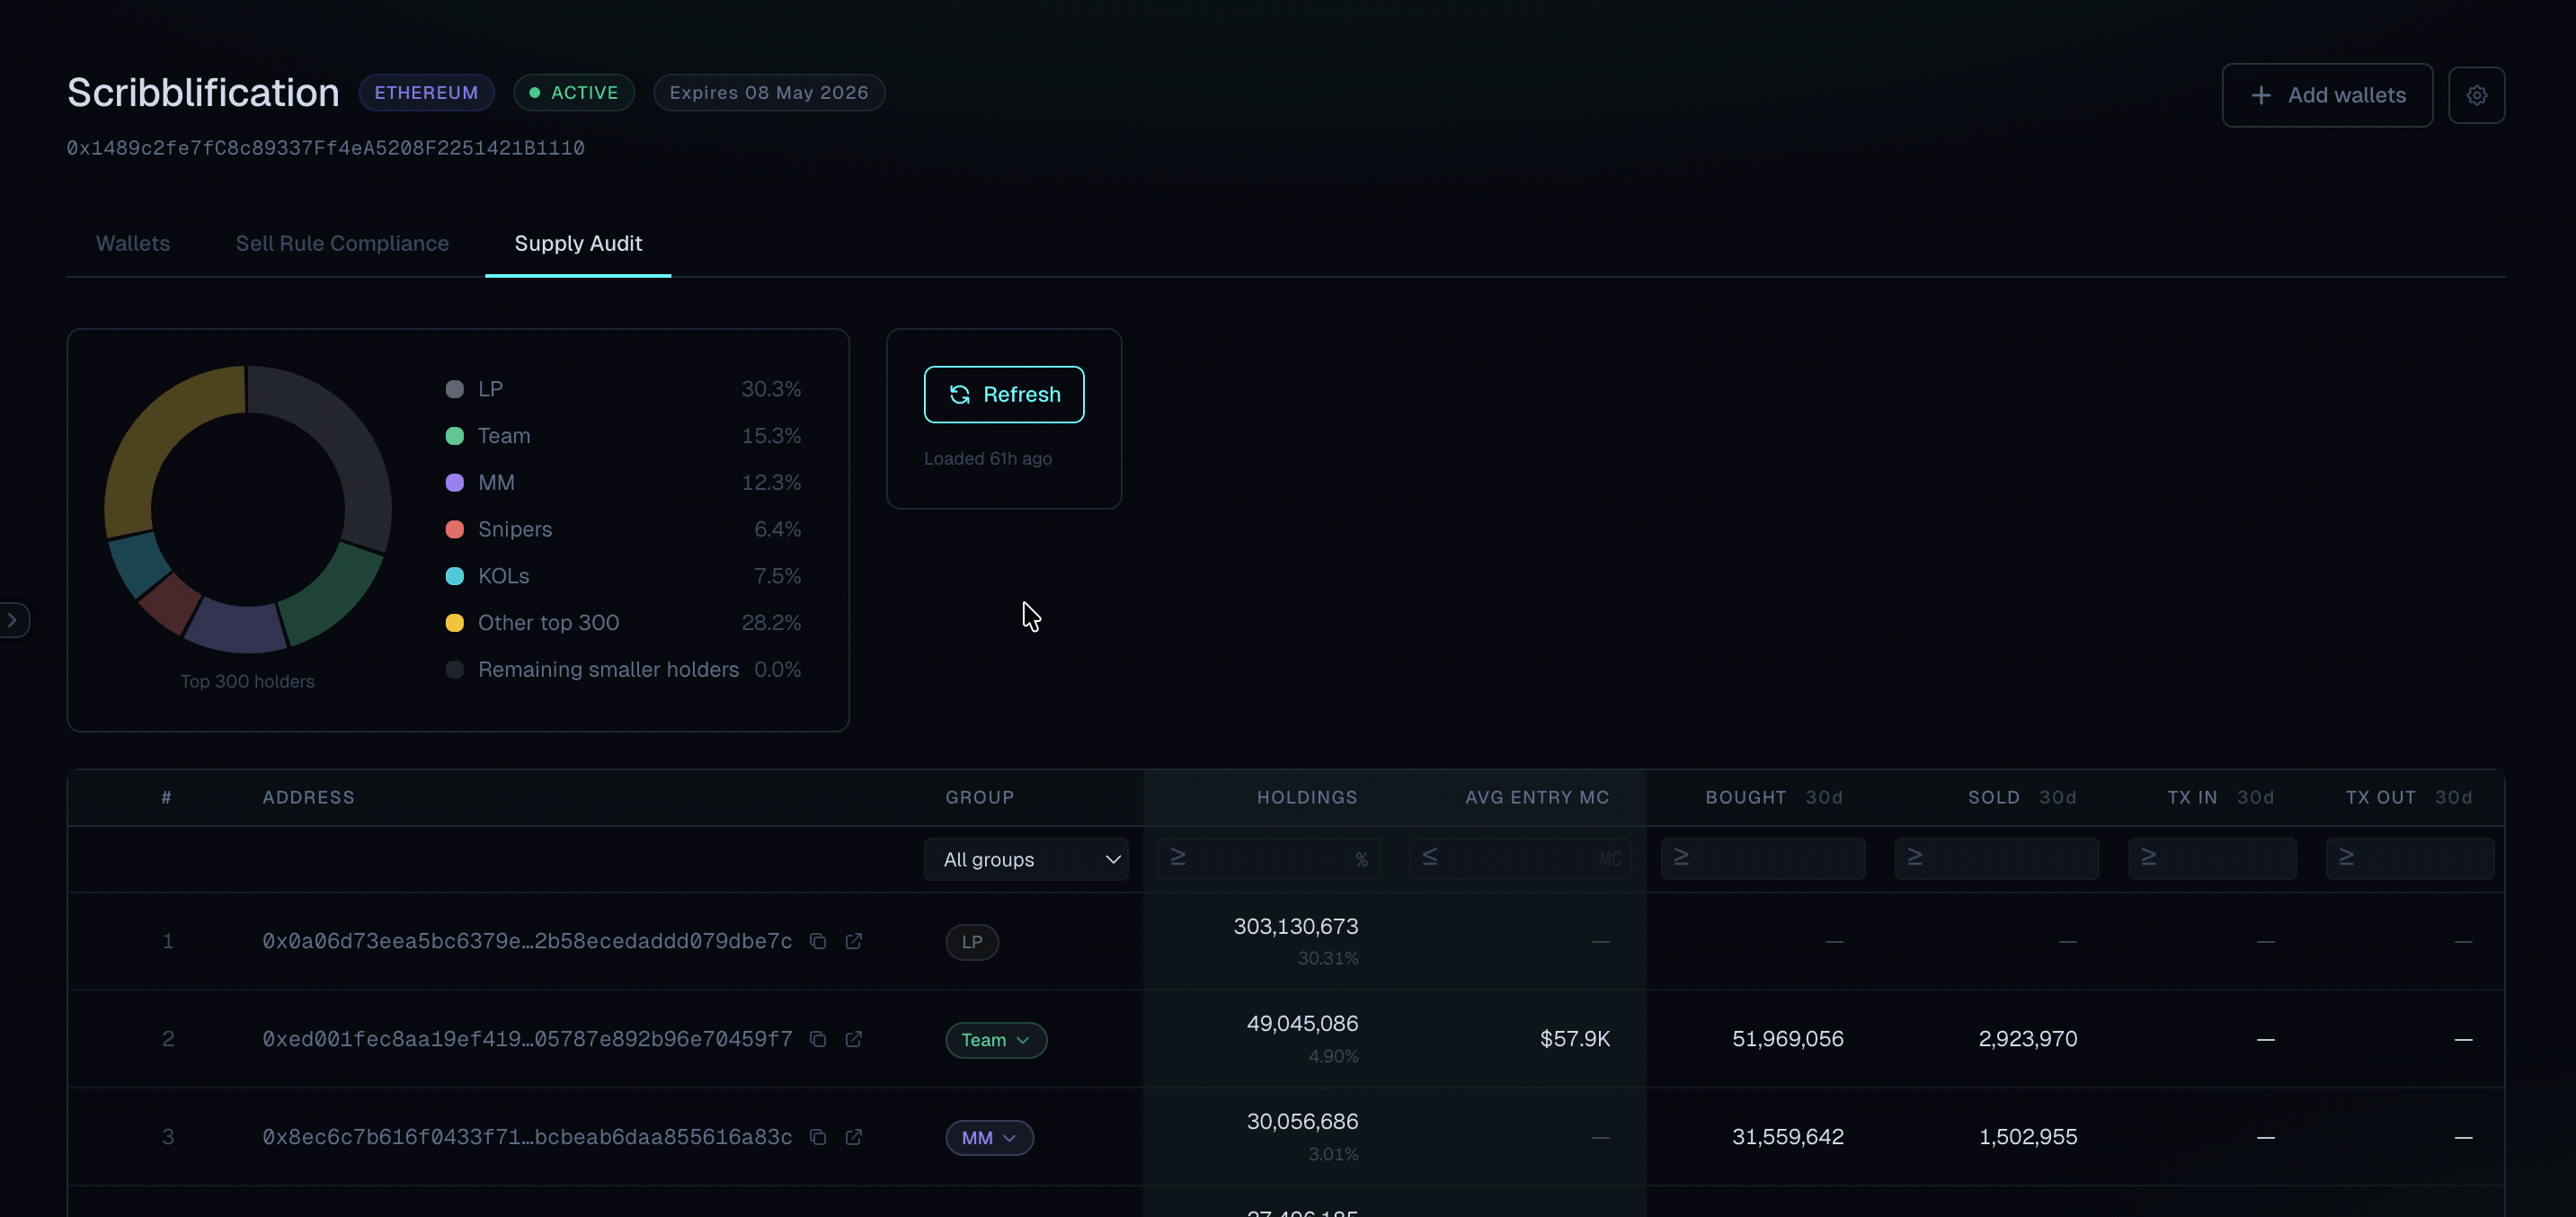This screenshot has height=1217, width=2576.
Task: Click the KOLs legend cyan dot
Action: (455, 576)
